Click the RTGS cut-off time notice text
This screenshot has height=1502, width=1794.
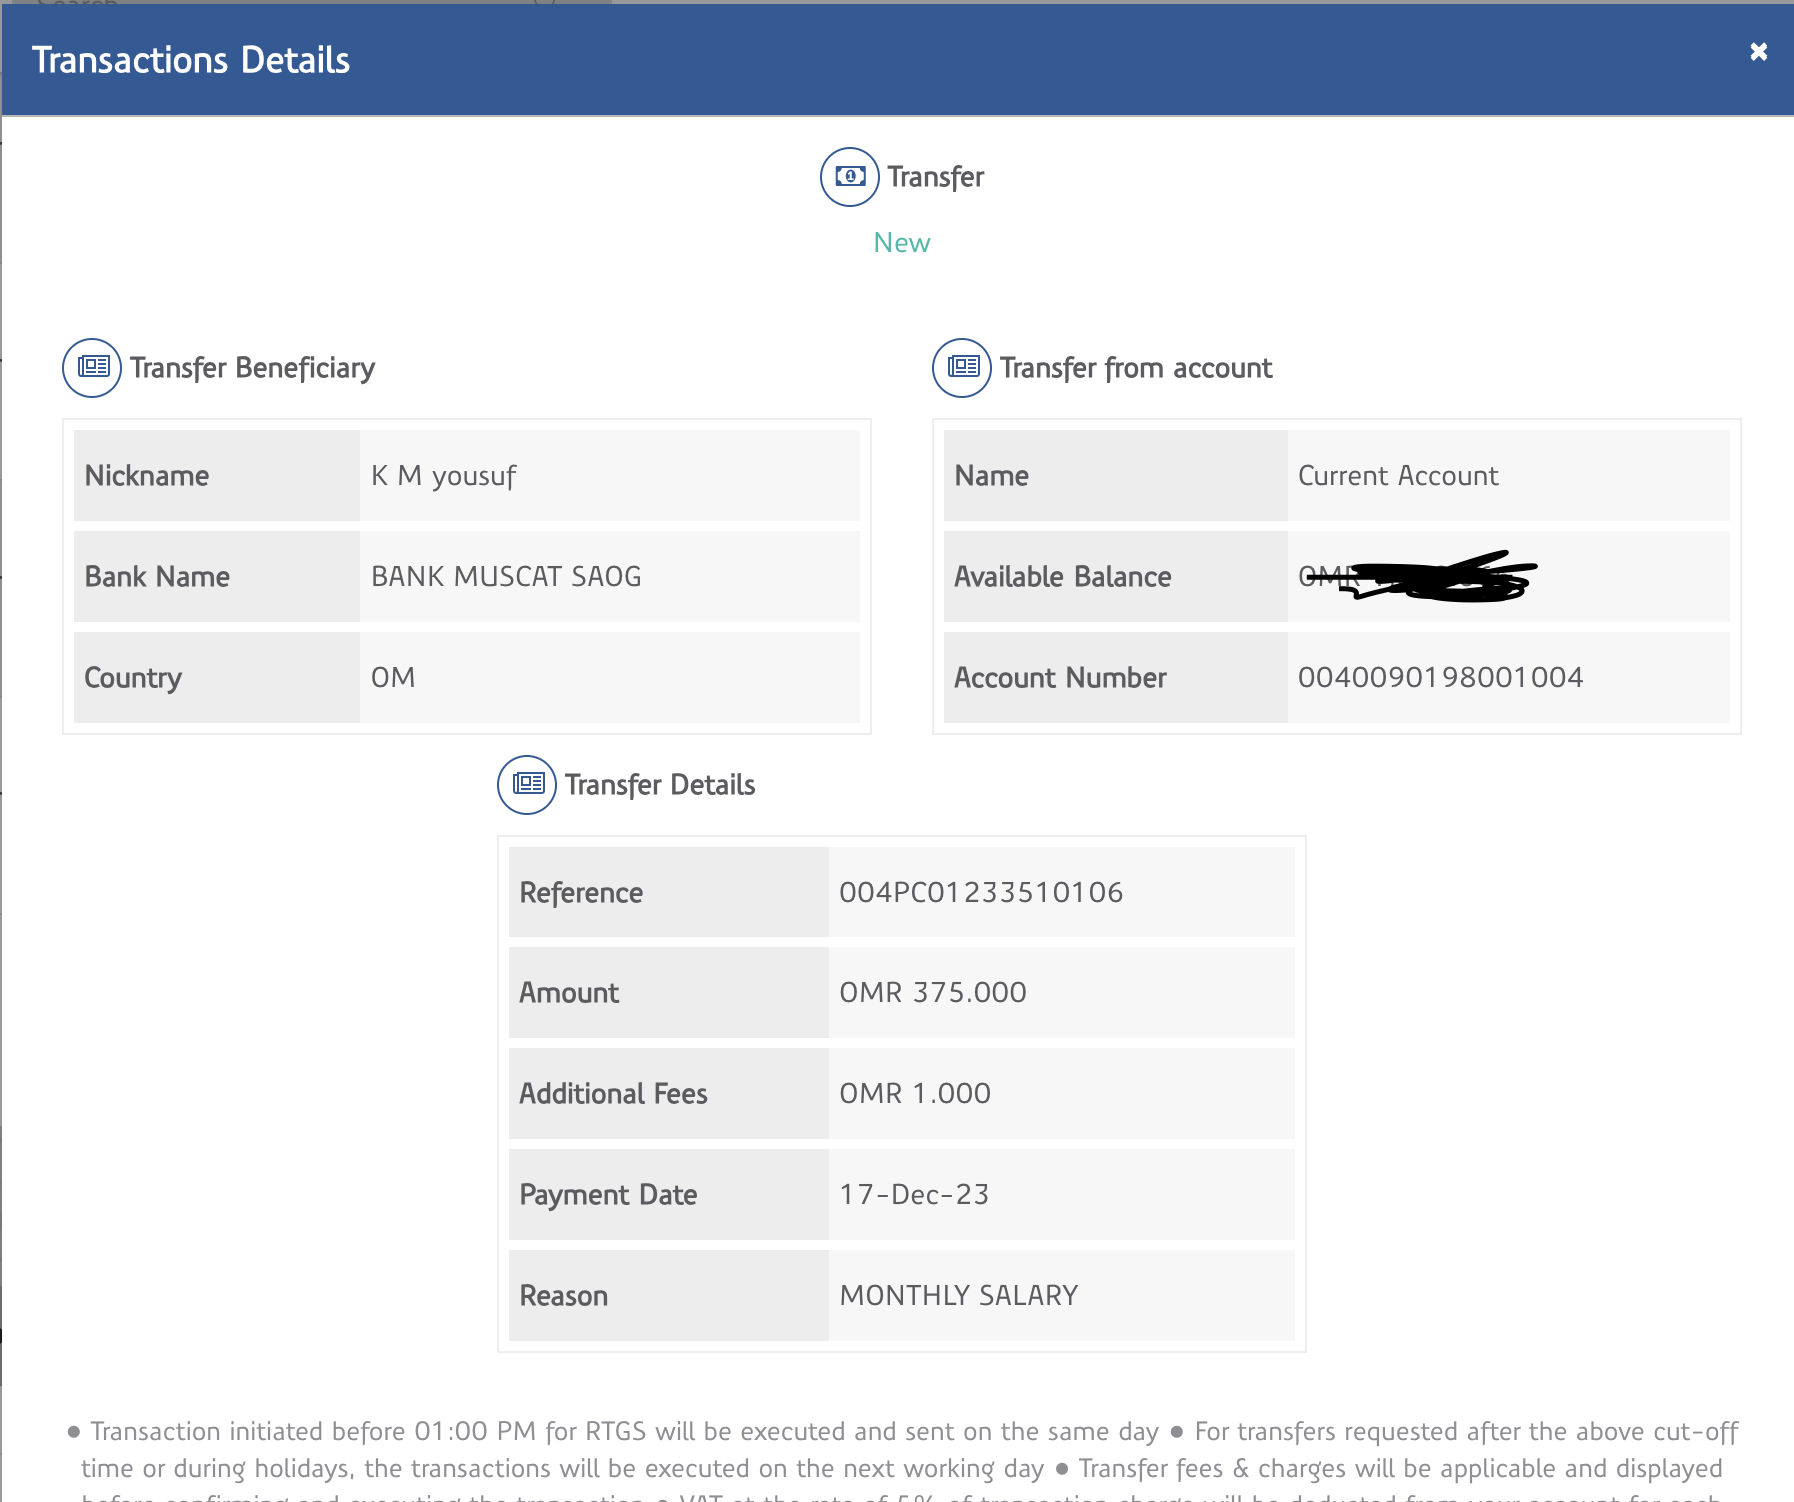(624, 1431)
